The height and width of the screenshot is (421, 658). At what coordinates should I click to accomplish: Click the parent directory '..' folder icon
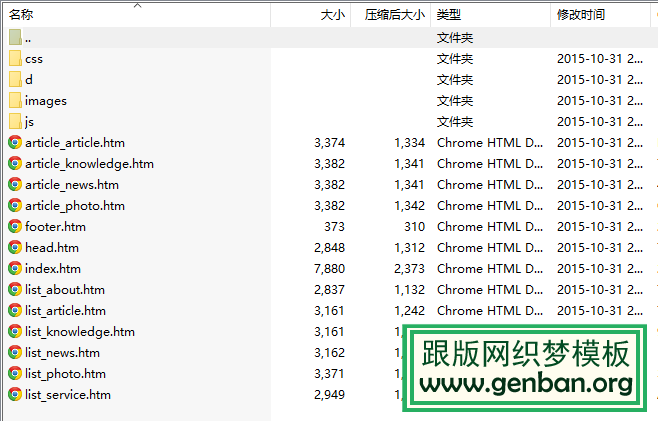point(15,37)
